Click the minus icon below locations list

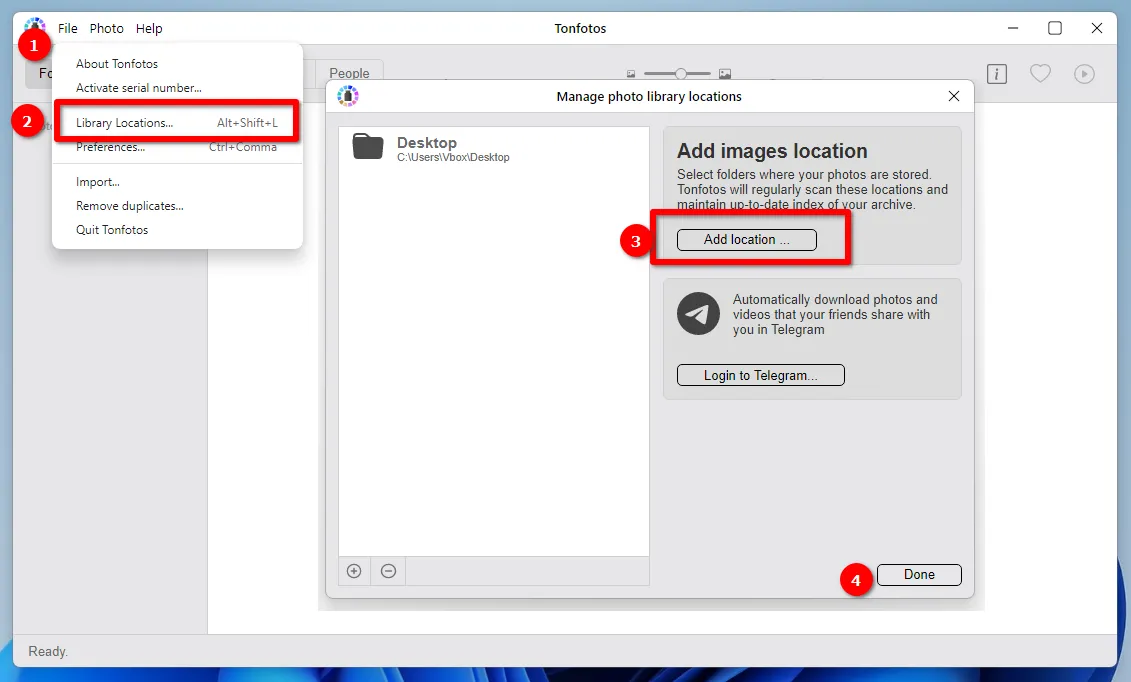(389, 571)
